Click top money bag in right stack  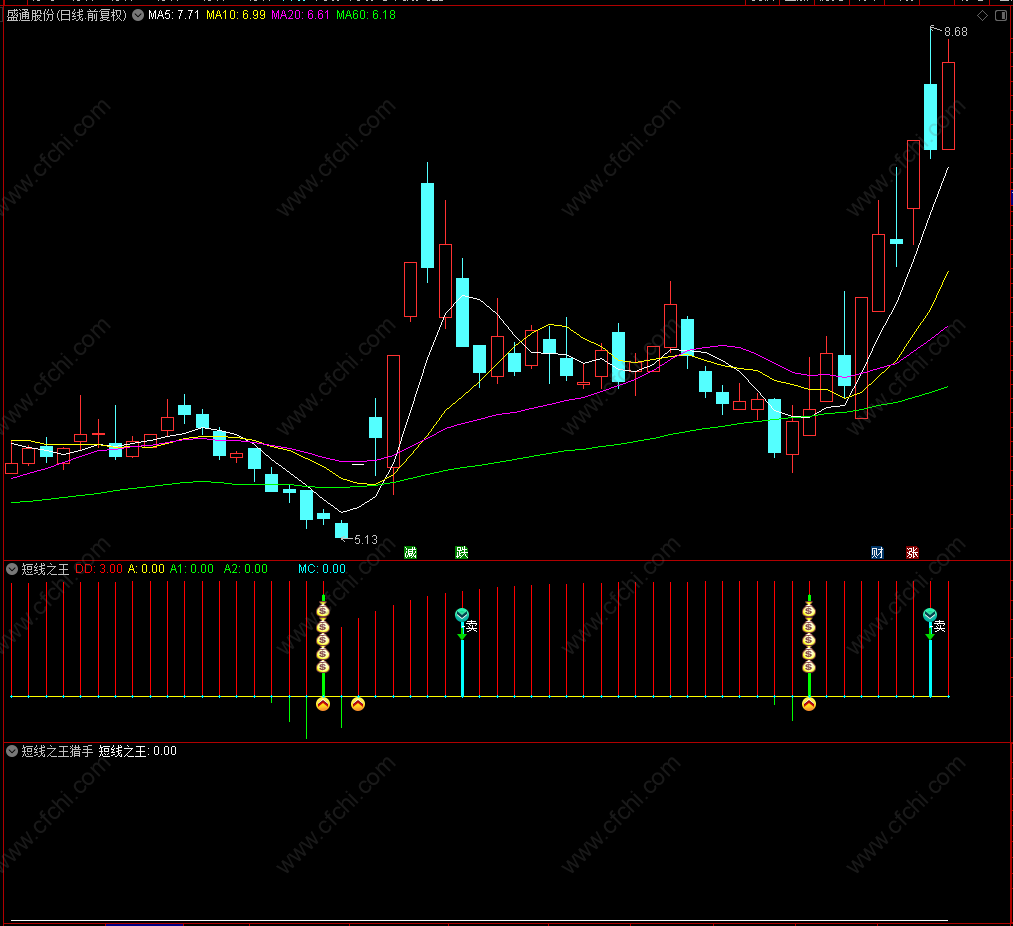(x=809, y=611)
